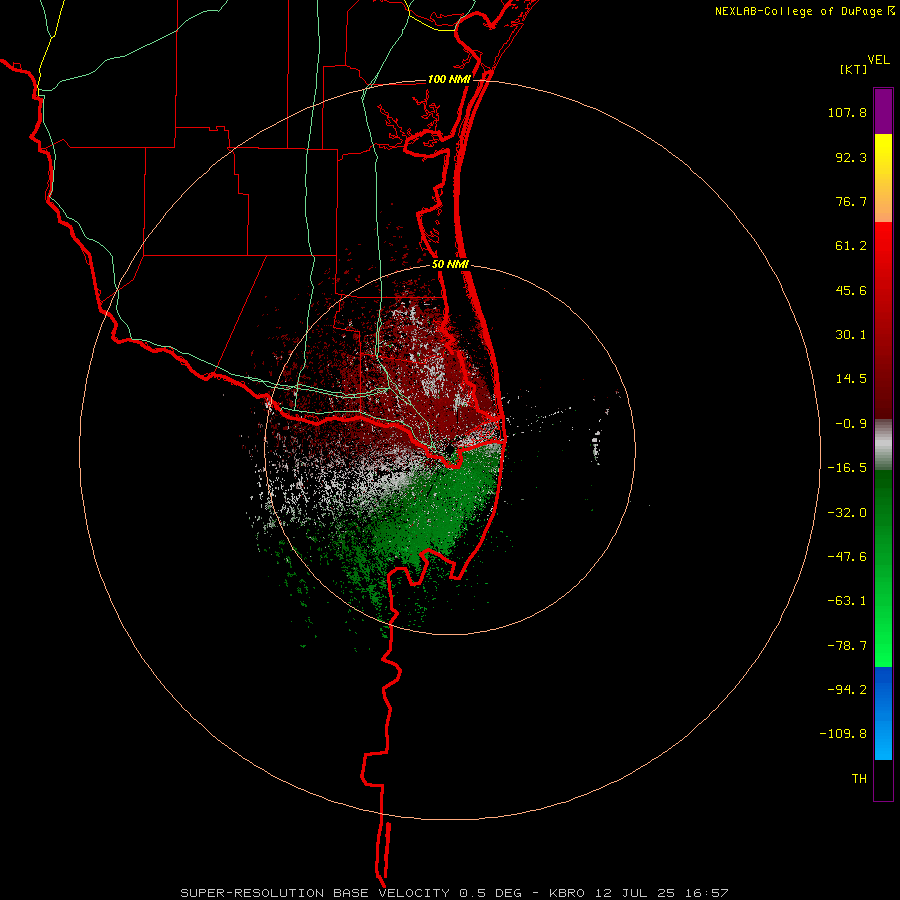Click the 92.3 legend value
Viewport: 900px width, 900px height.
tap(851, 157)
